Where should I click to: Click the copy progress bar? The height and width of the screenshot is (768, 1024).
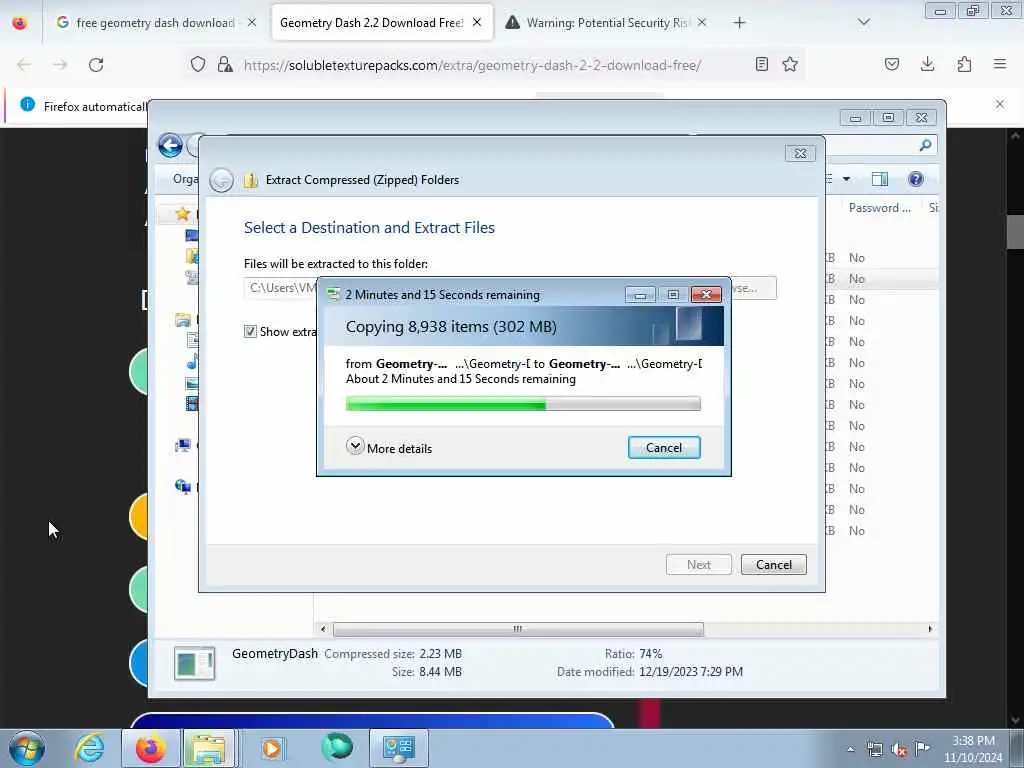(523, 404)
